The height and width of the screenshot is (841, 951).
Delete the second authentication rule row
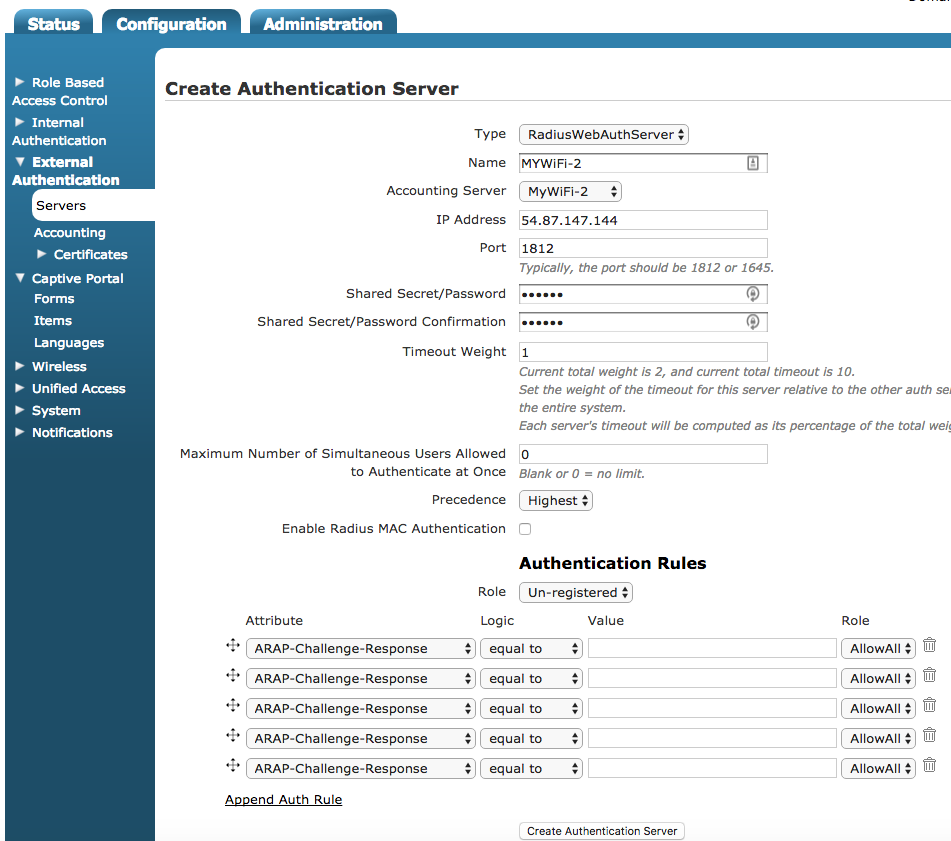click(929, 675)
